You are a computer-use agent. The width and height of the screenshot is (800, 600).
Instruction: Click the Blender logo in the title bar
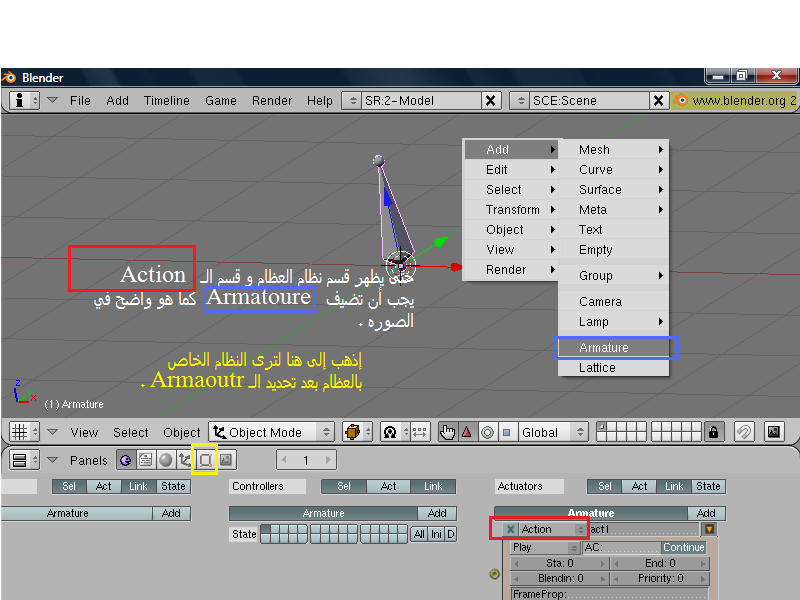(9, 78)
